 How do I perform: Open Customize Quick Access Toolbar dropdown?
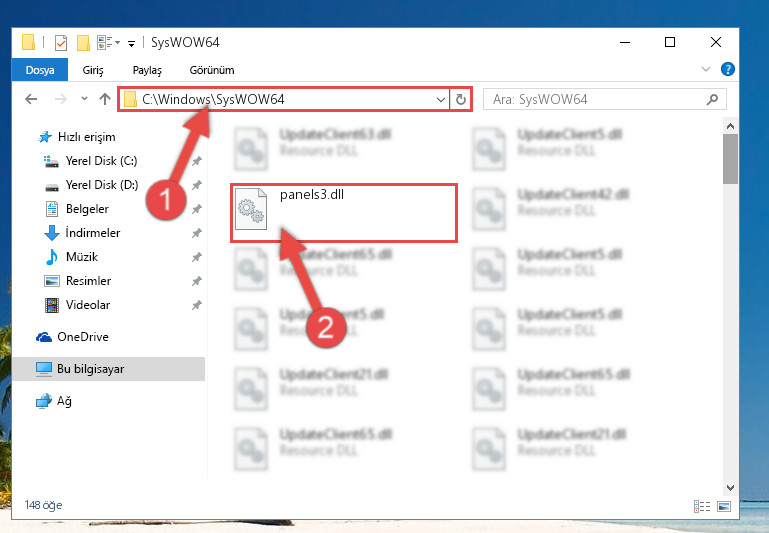pos(131,44)
